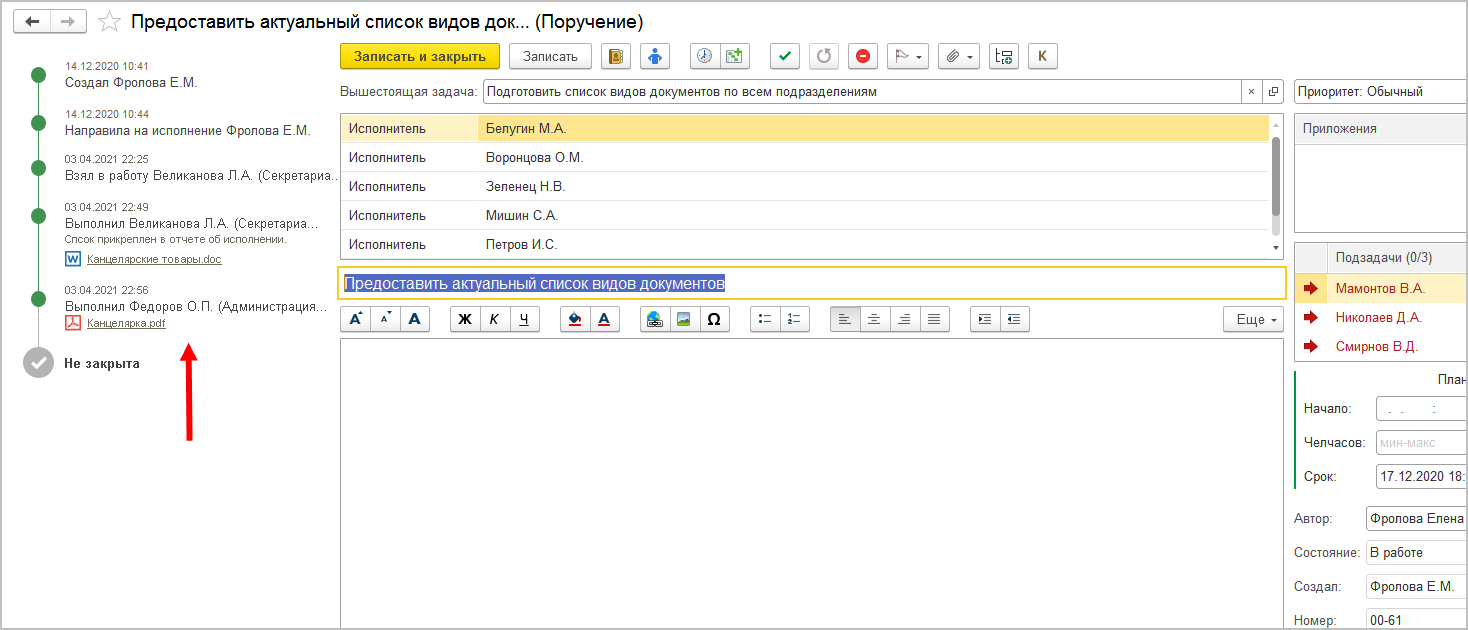The height and width of the screenshot is (630, 1468).
Task: Click the Записать button
Action: (x=550, y=56)
